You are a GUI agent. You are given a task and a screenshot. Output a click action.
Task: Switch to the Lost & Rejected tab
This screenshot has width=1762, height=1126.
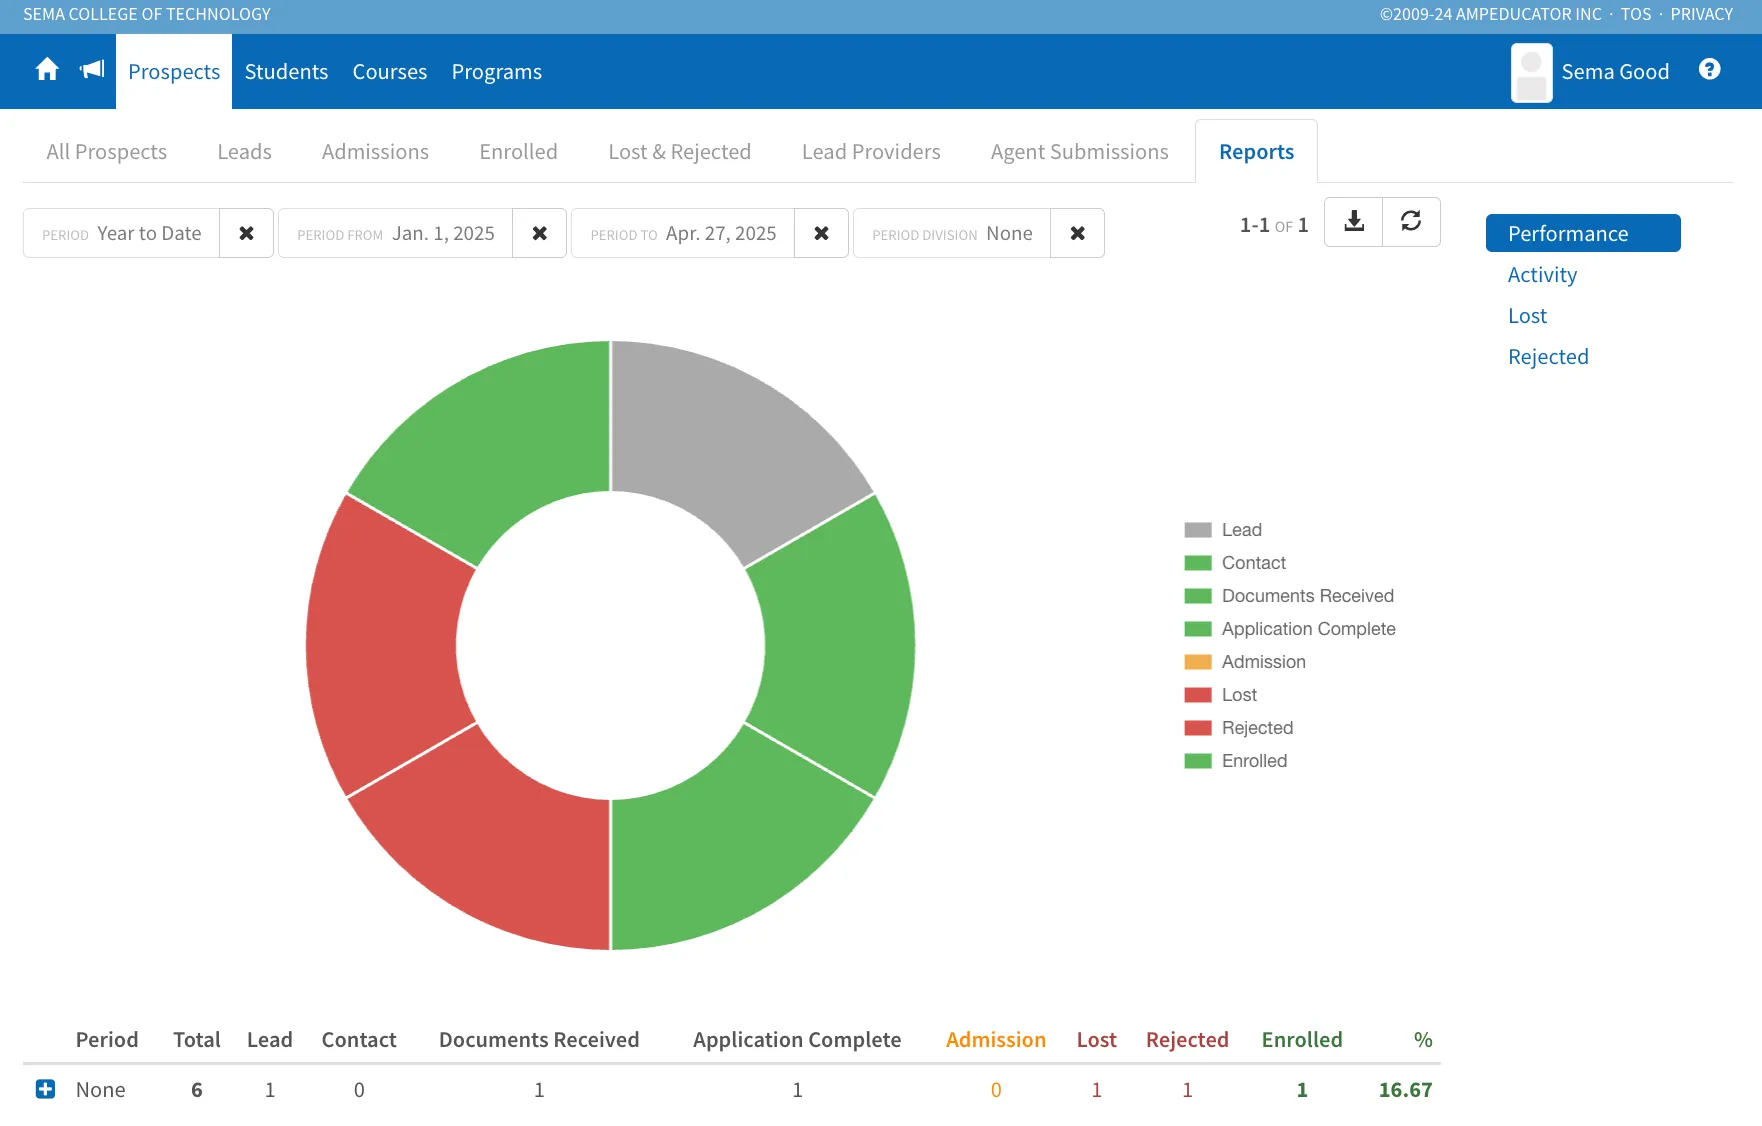coord(679,152)
